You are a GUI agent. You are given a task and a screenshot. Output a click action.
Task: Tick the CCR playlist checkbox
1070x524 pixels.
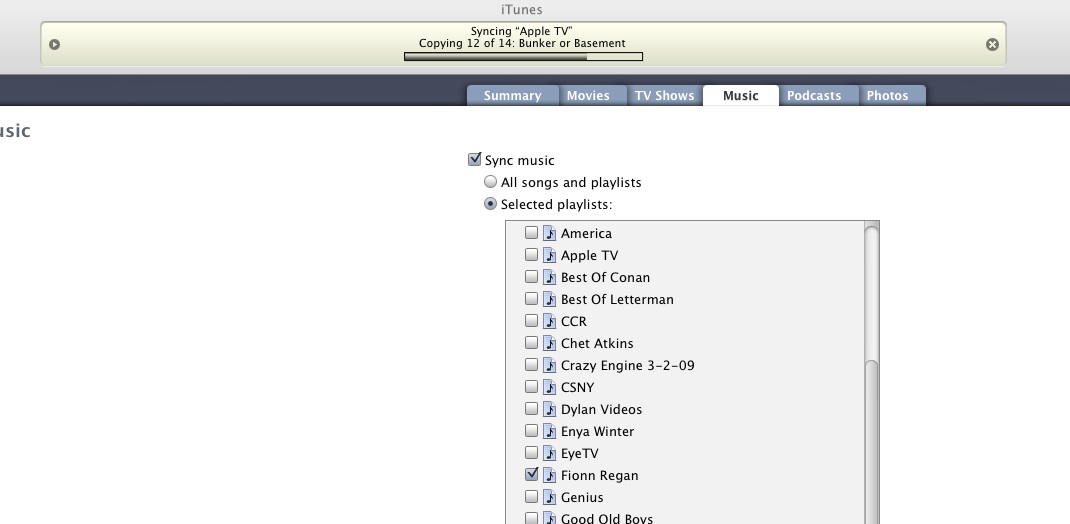(x=531, y=321)
